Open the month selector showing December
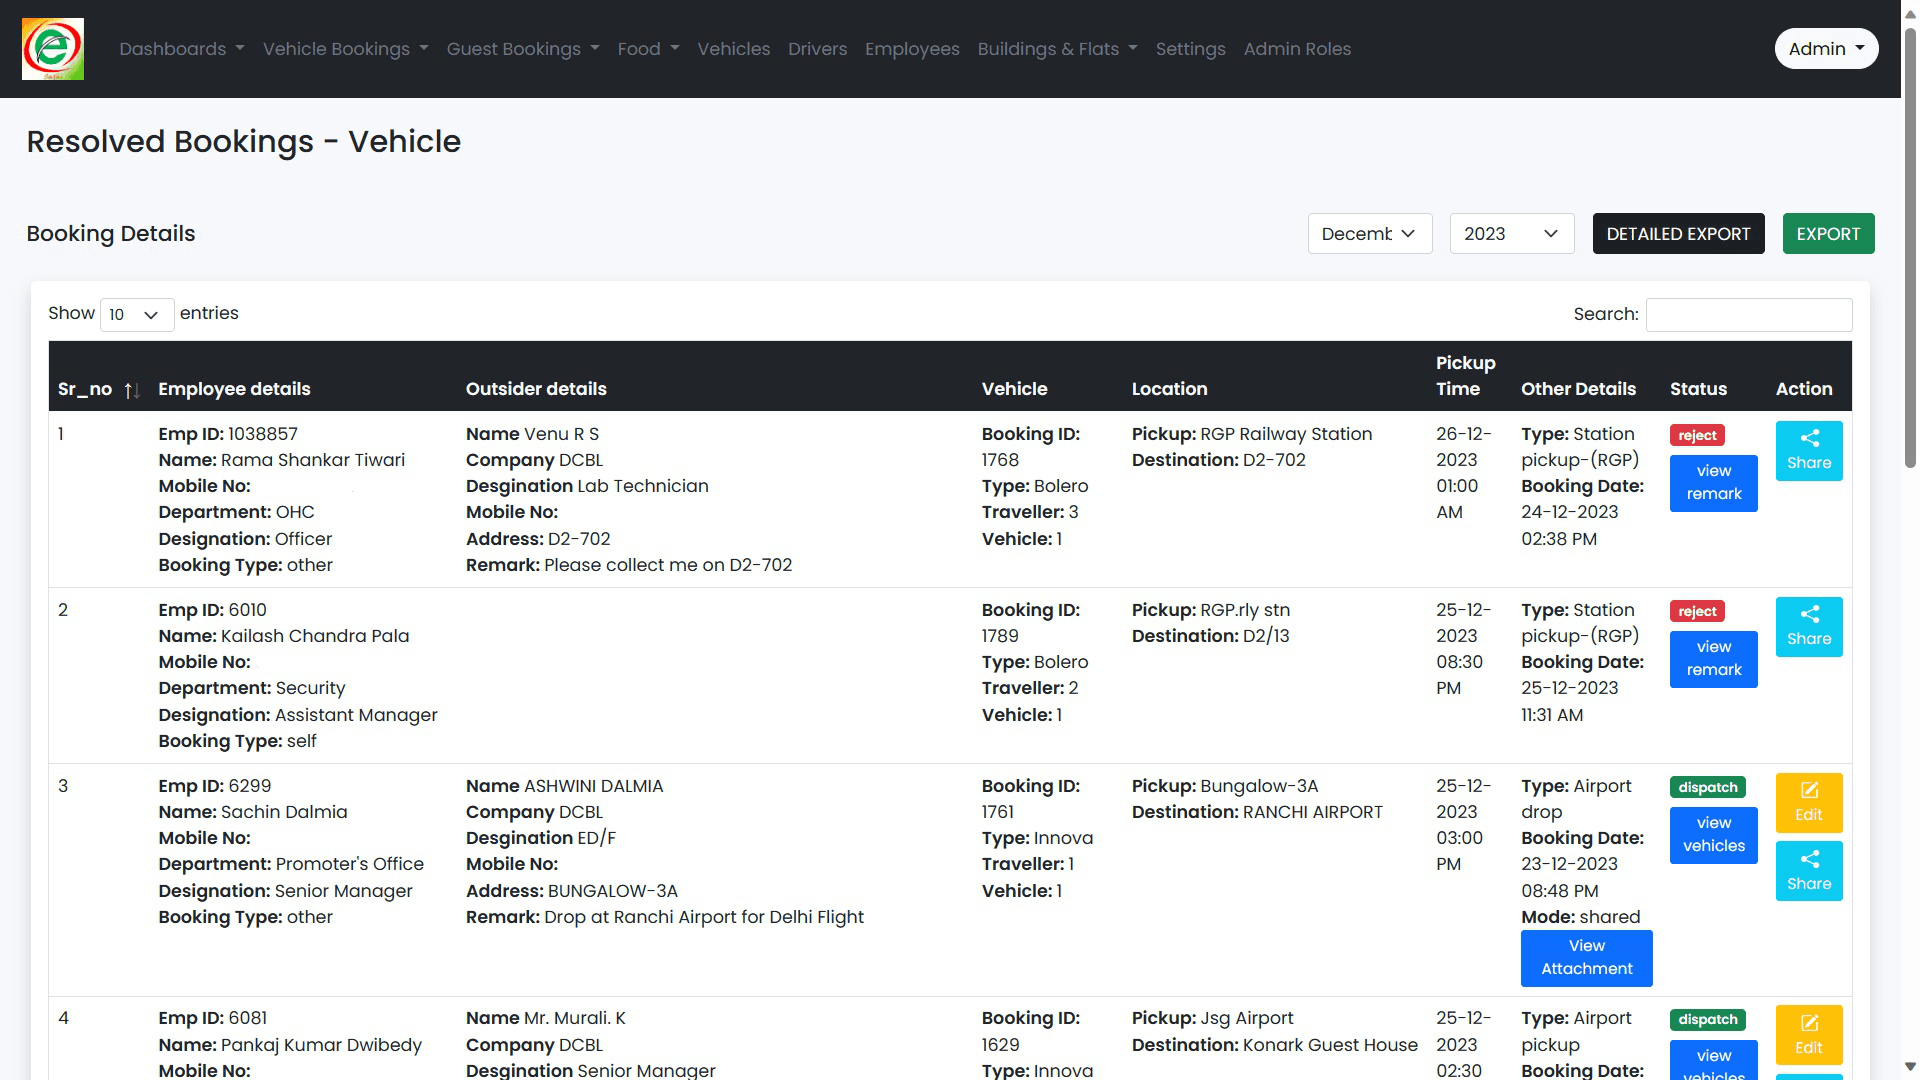This screenshot has height=1080, width=1920. coord(1370,233)
